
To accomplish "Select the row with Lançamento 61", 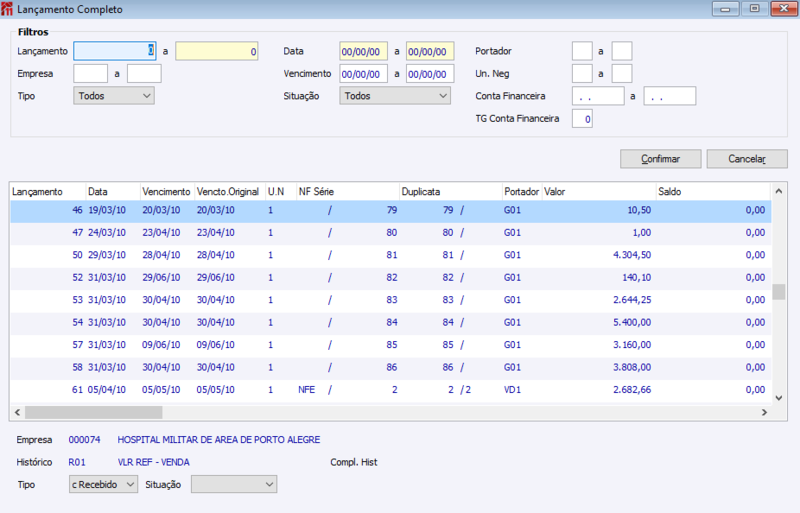I will tap(300, 390).
